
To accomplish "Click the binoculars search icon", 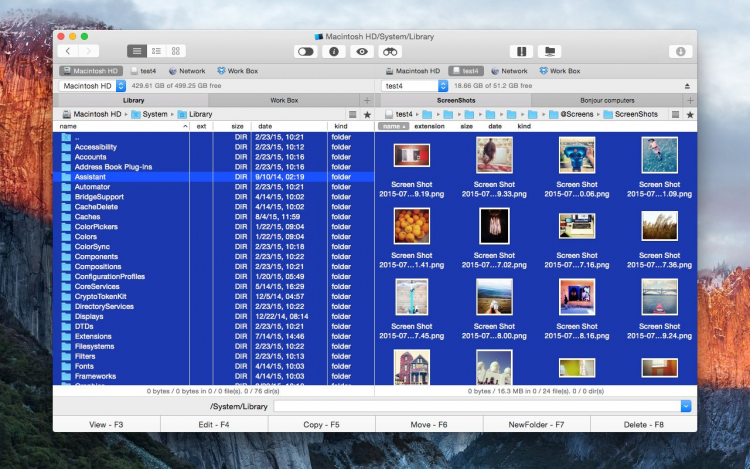I will pos(391,51).
